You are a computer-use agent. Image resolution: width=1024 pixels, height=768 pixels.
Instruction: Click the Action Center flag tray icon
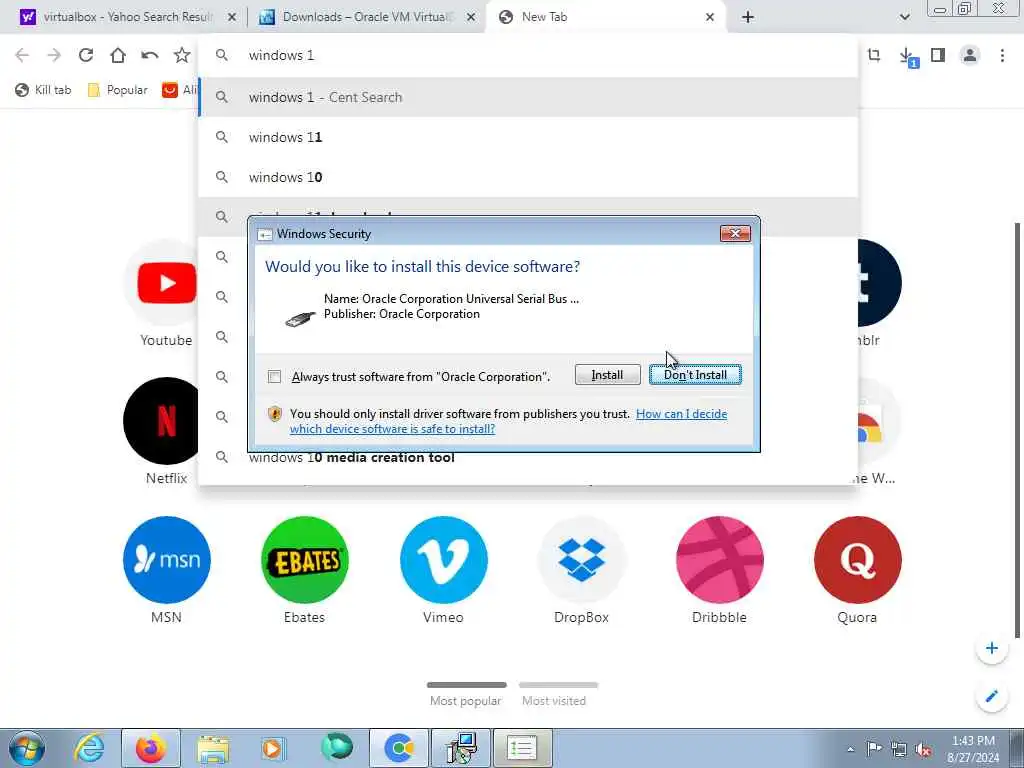coord(874,749)
